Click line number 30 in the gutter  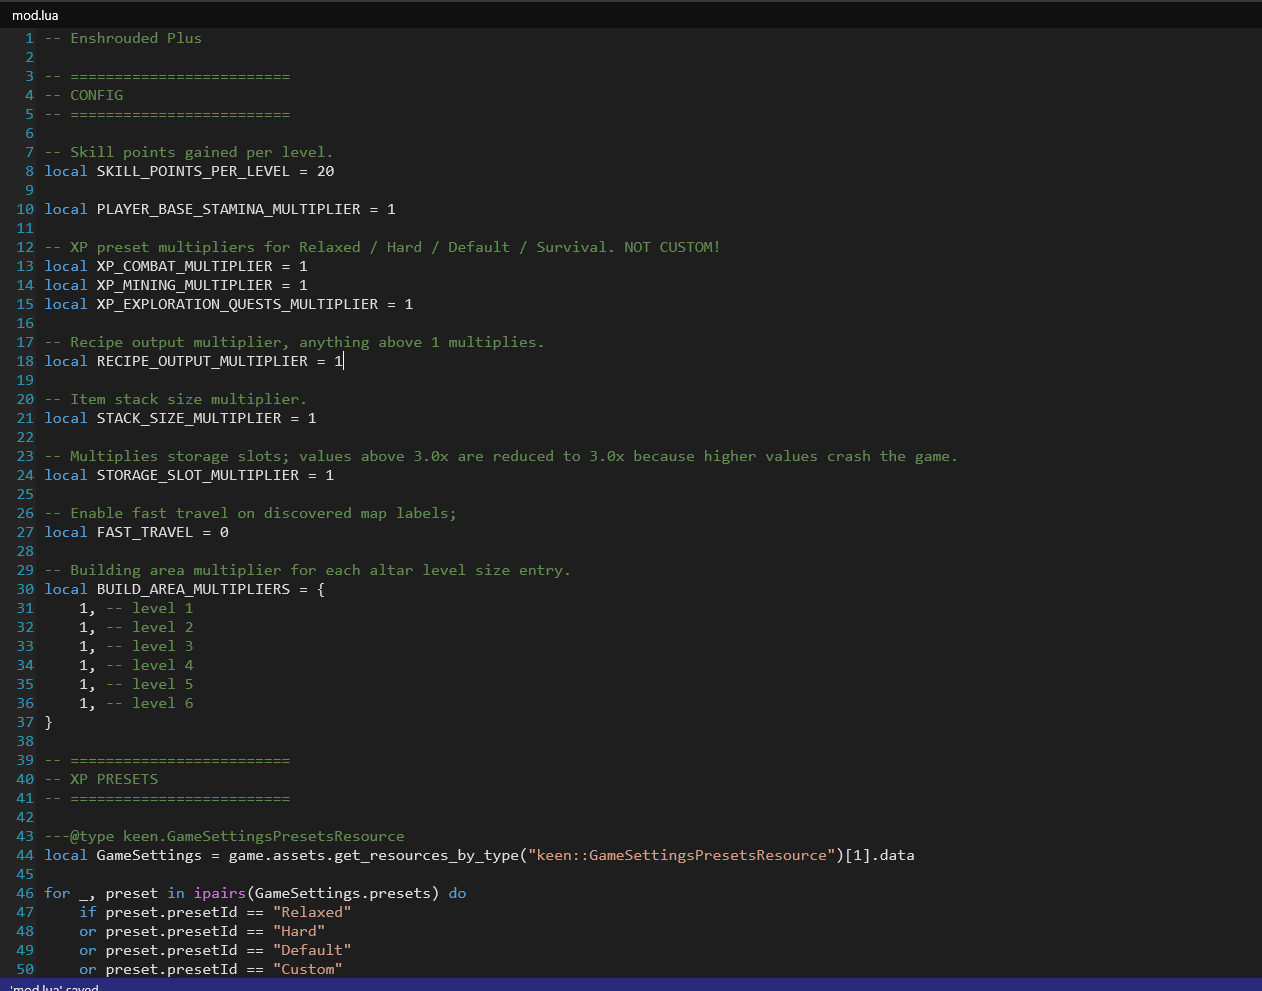[25, 589]
